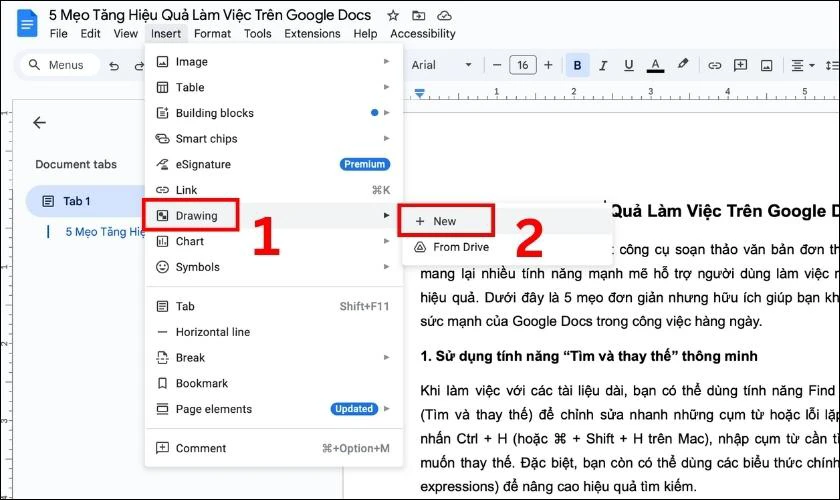Check cloud save status icon
Image resolution: width=840 pixels, height=500 pixels.
click(x=444, y=16)
